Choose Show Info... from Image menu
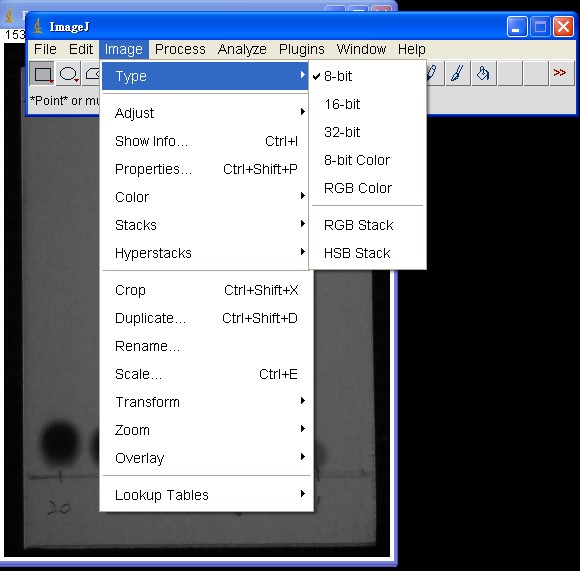The height and width of the screenshot is (571, 580). click(205, 141)
